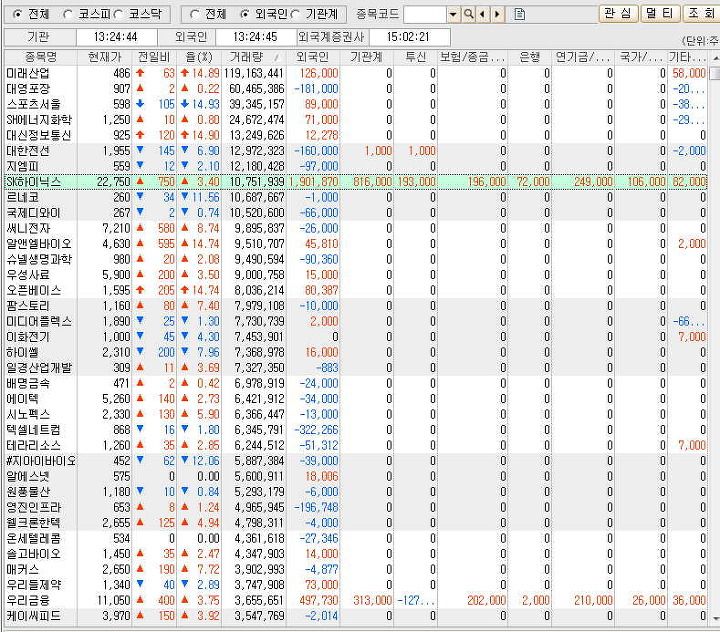Select the 우성사료 row name
Screen dimensions: 720x632
click(x=28, y=275)
